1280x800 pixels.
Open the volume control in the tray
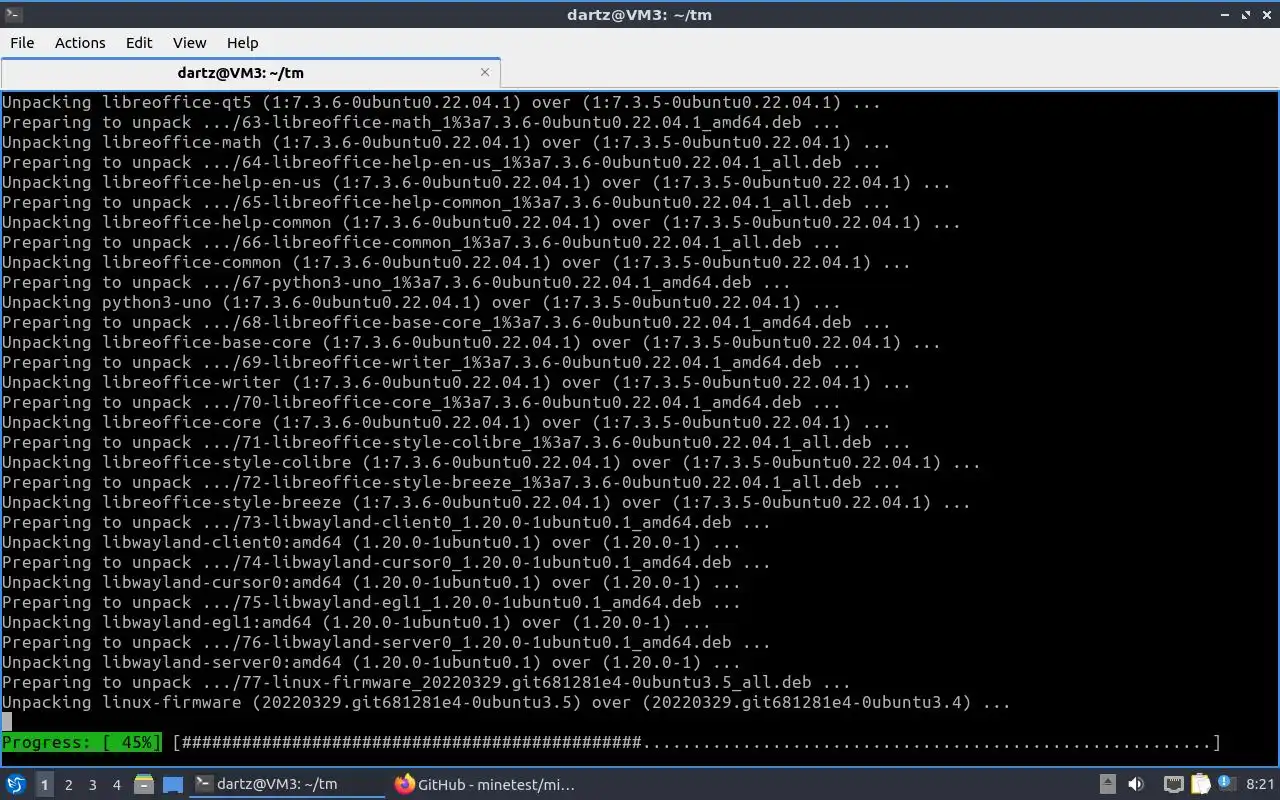[1136, 785]
